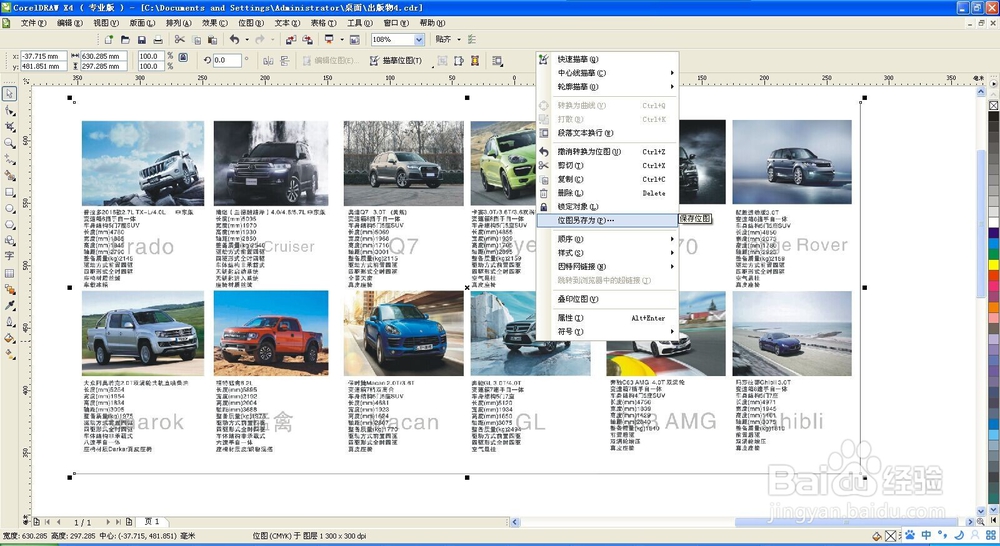The image size is (1000, 546).
Task: Click the New document icon
Action: tap(108, 40)
